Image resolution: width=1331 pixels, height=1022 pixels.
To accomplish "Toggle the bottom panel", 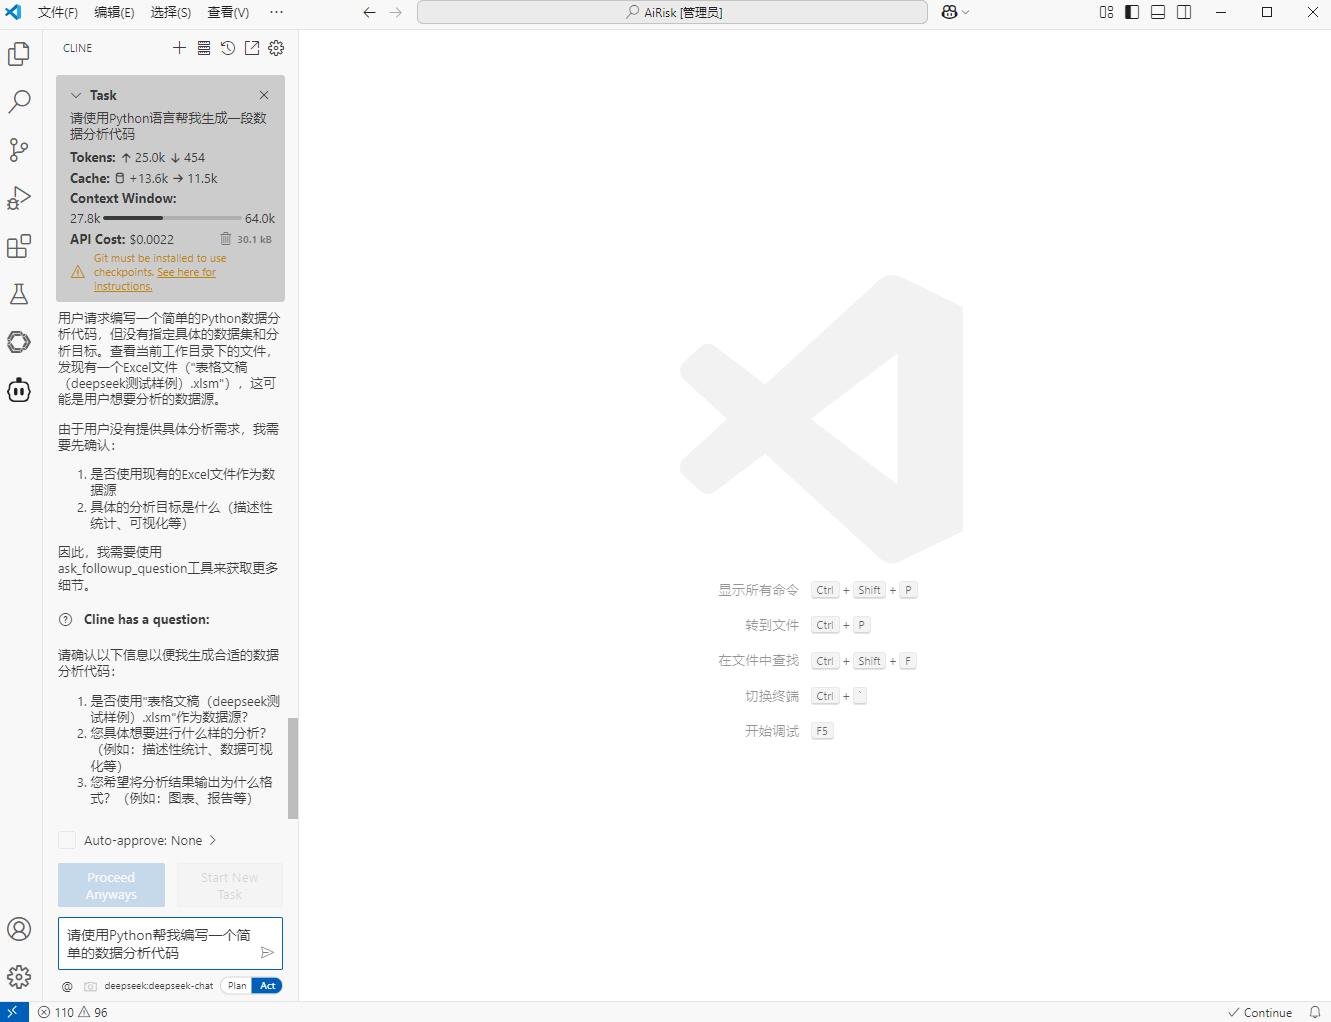I will tap(1158, 12).
